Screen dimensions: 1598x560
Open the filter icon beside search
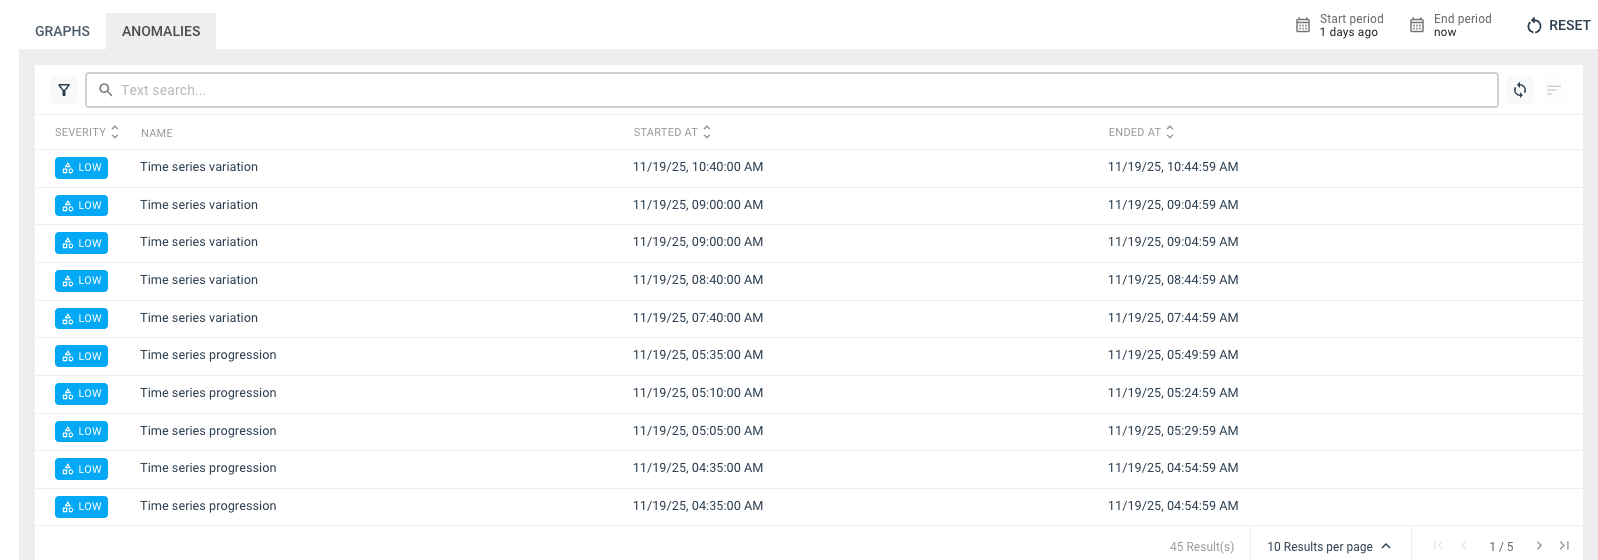[64, 90]
